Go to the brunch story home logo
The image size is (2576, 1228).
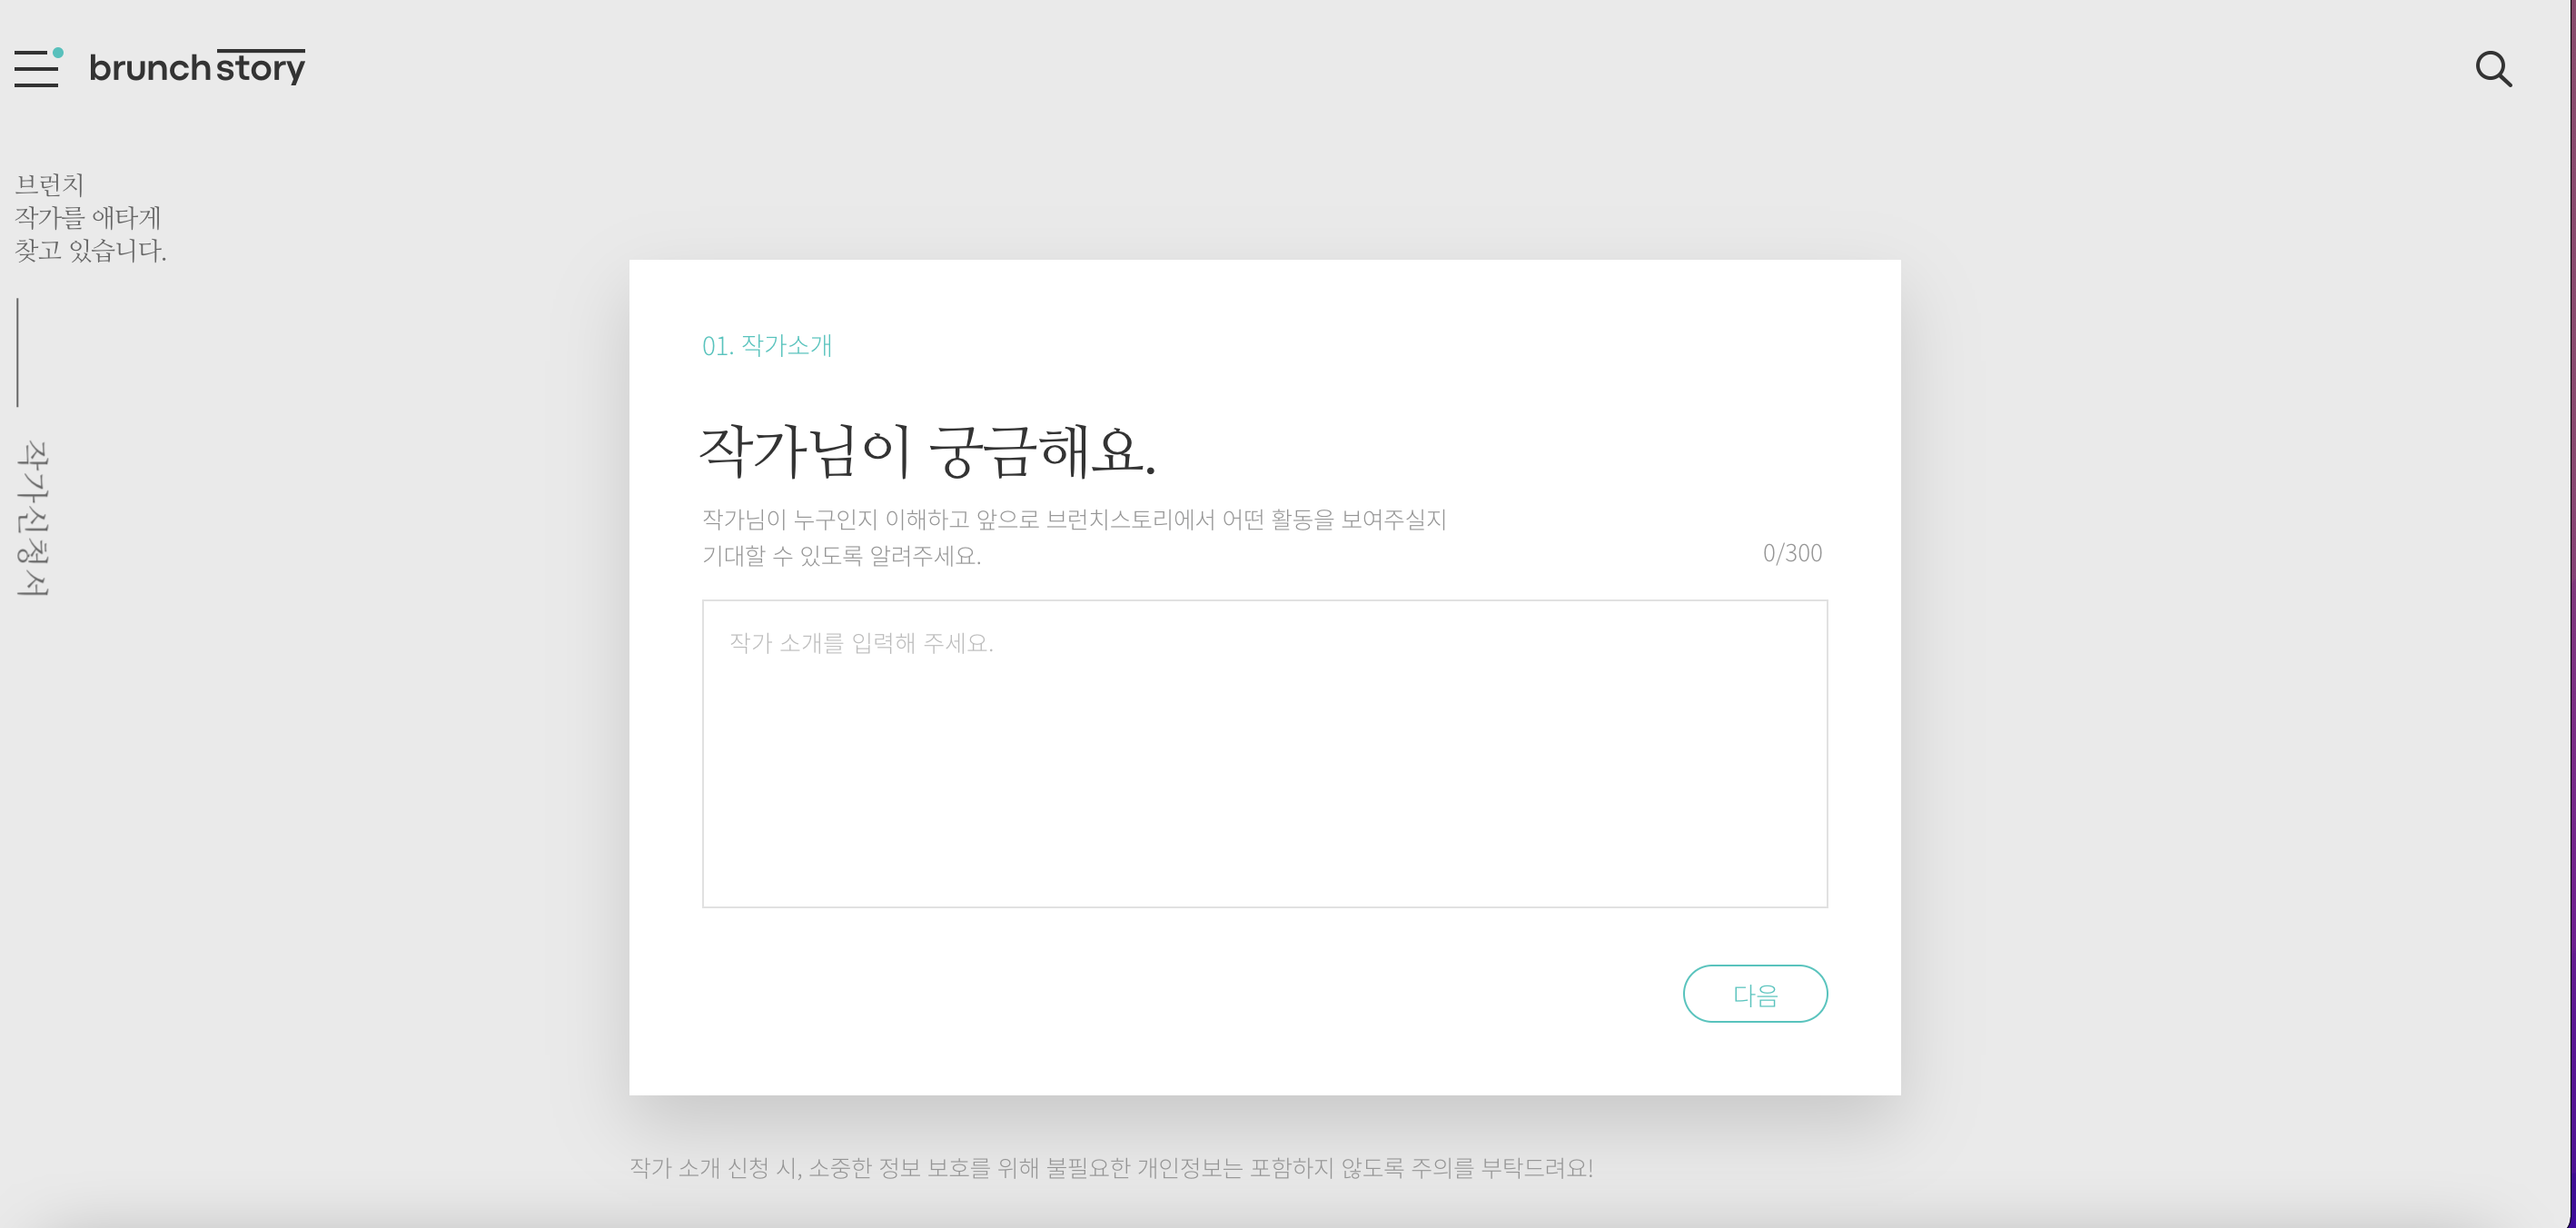(x=197, y=67)
